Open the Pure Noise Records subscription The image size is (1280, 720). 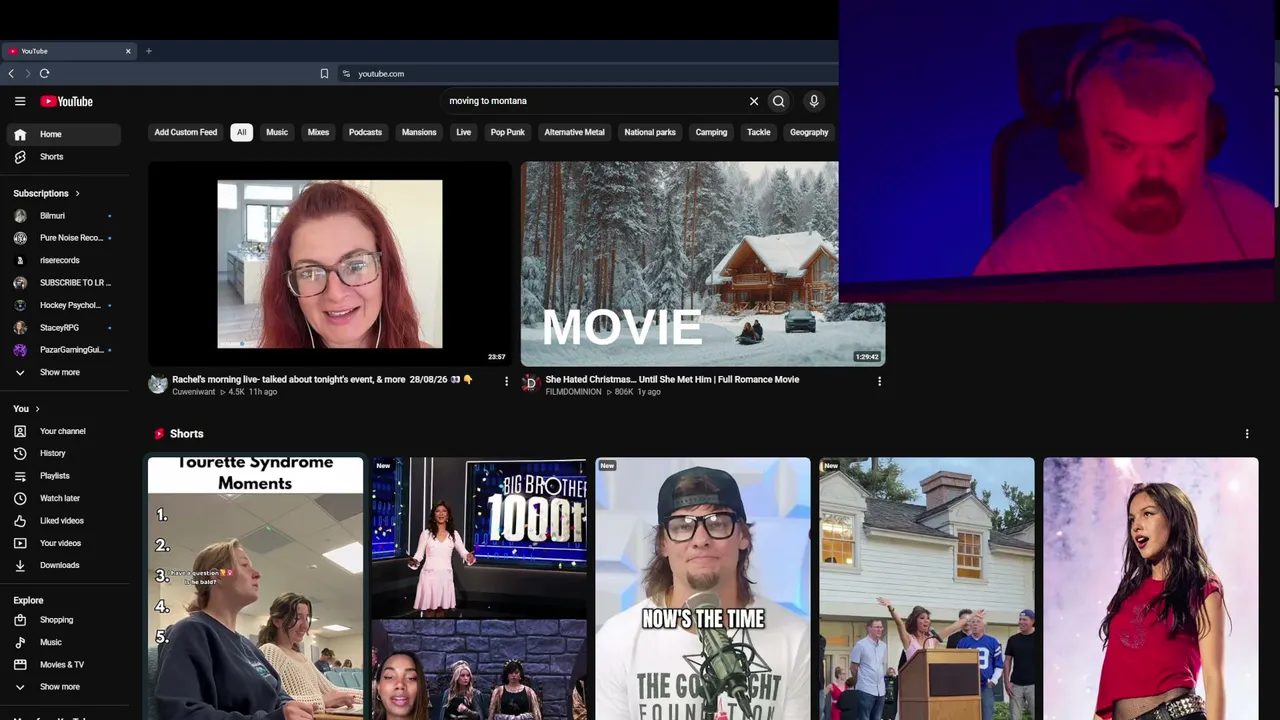pos(64,238)
